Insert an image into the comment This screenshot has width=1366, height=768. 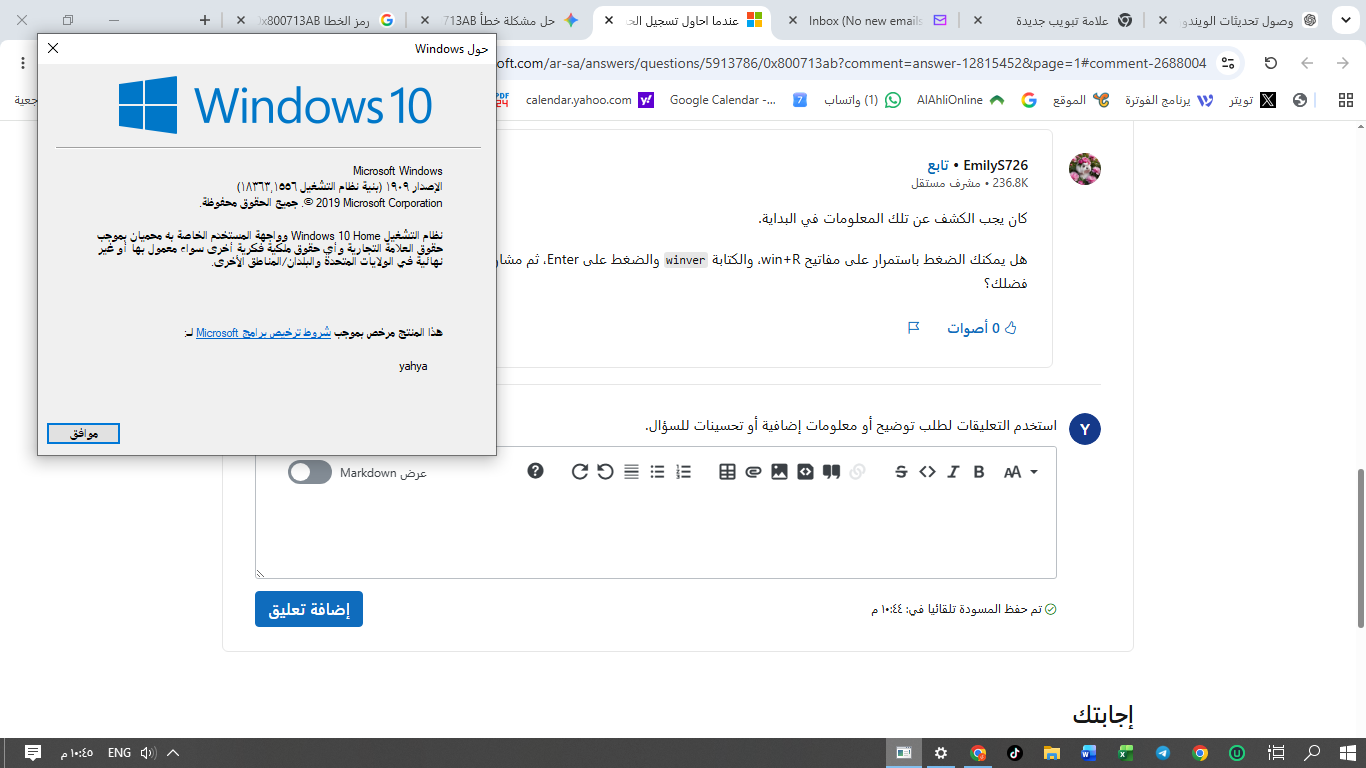[x=779, y=472]
